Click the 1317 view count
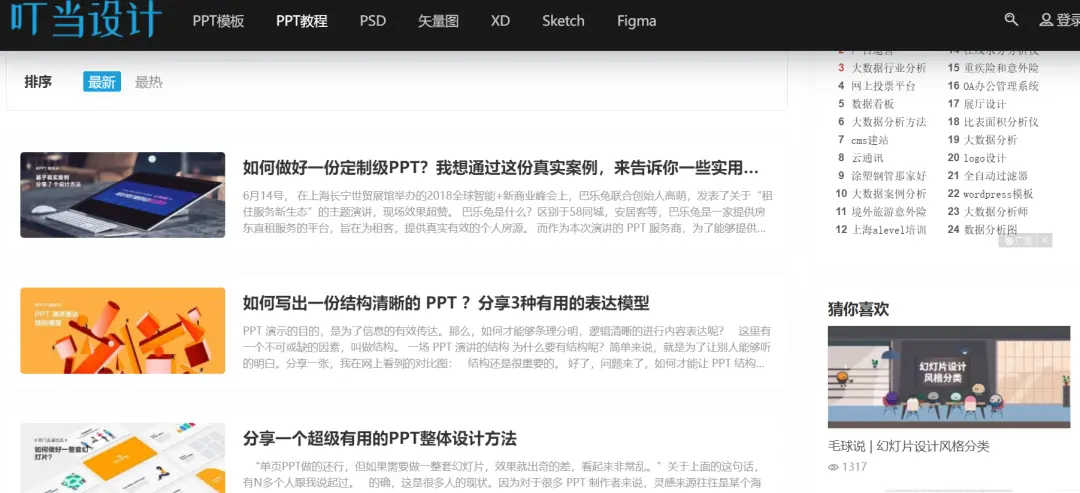This screenshot has width=1080, height=493. (x=854, y=467)
